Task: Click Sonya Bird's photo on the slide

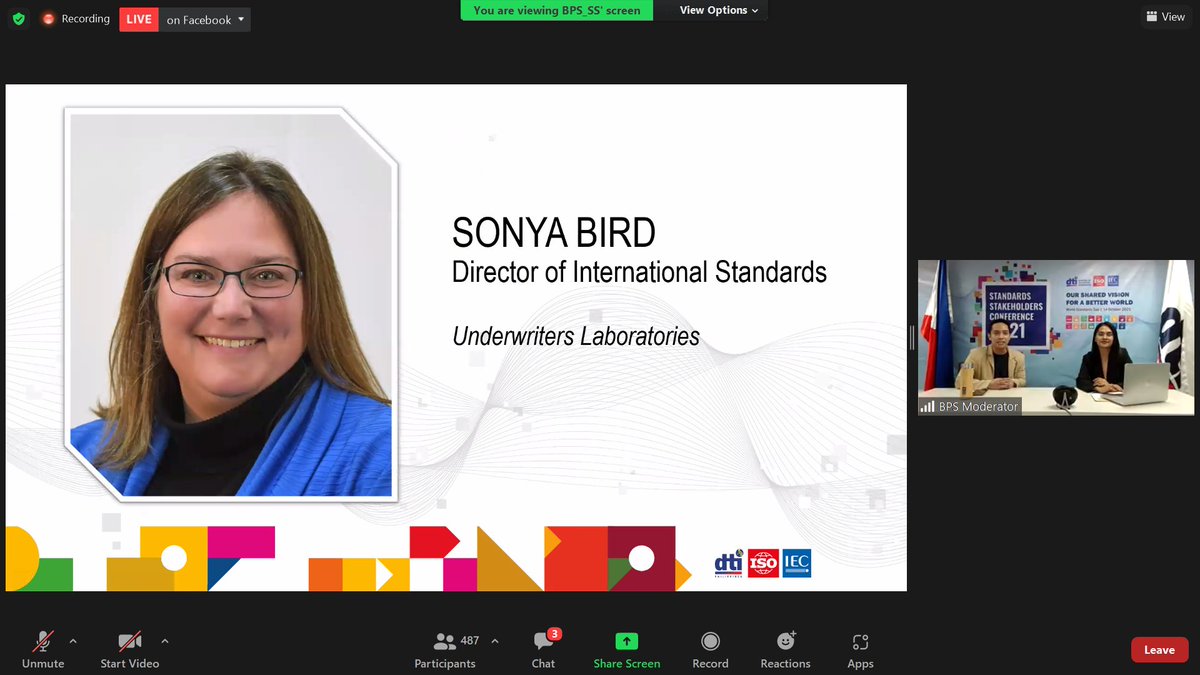Action: click(231, 304)
